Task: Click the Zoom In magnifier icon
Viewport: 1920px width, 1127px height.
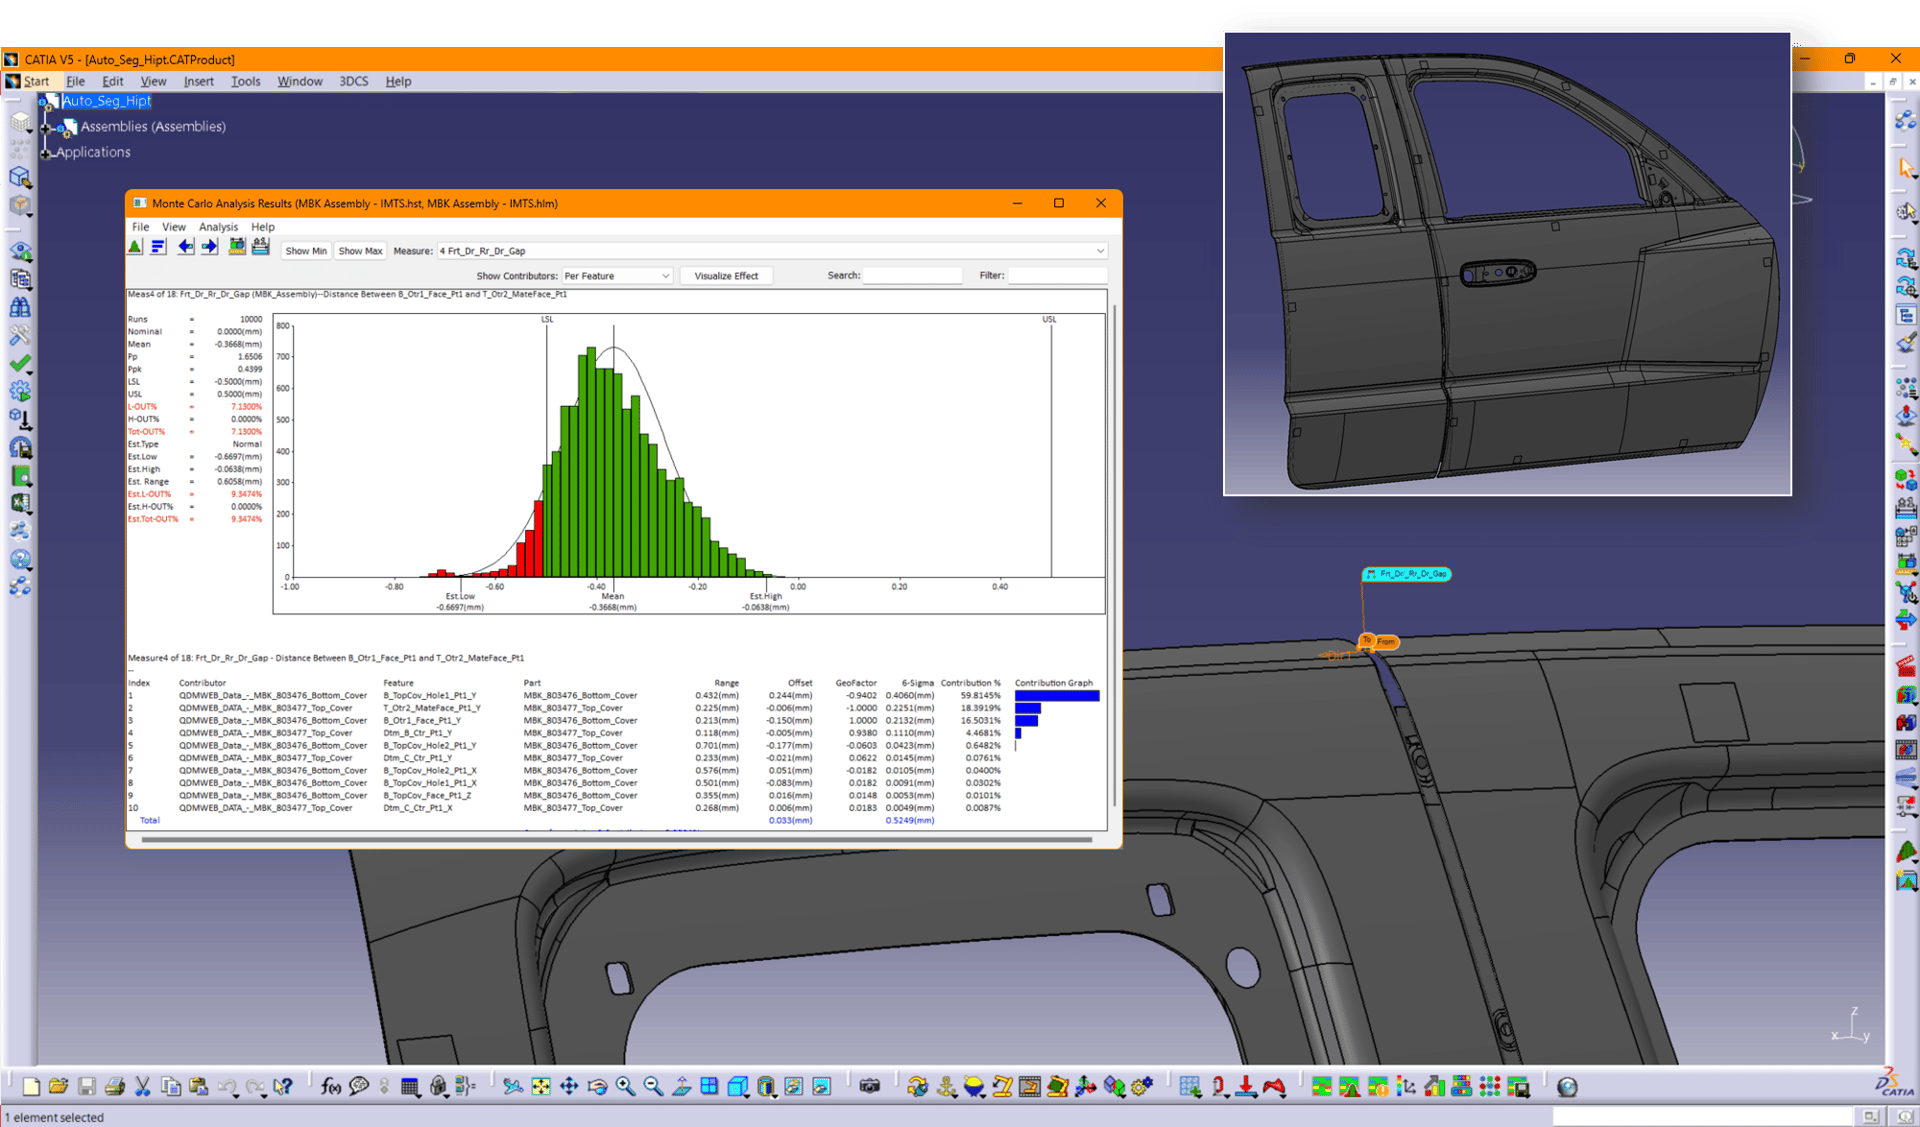Action: 625,1087
